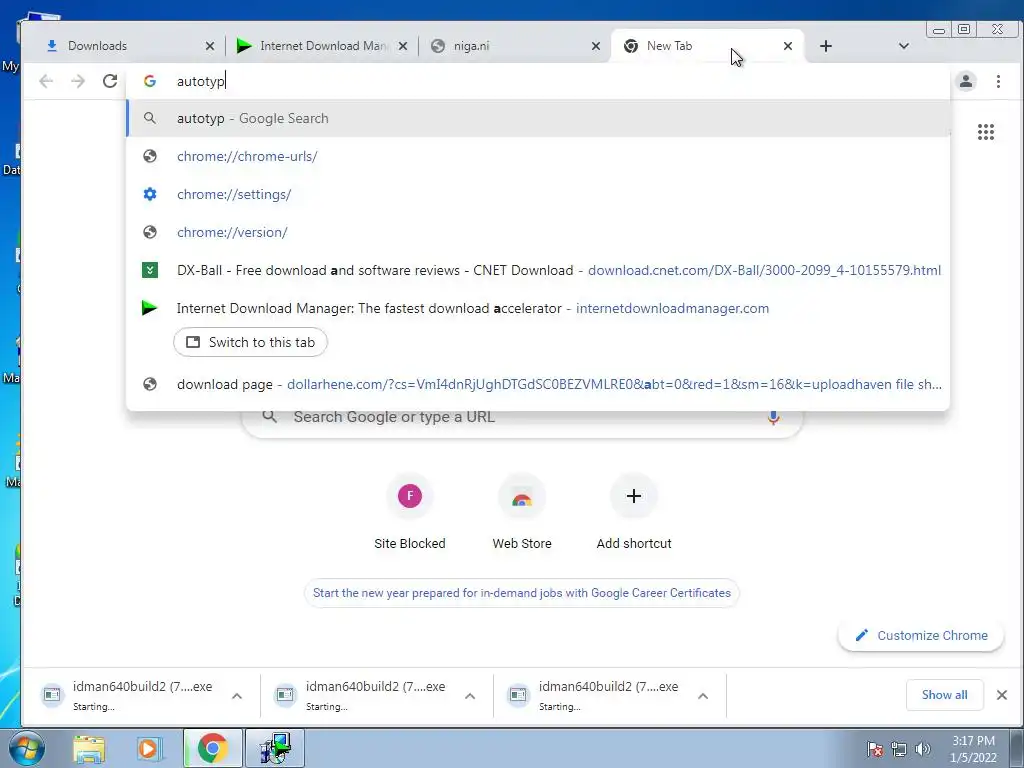Screen dimensions: 1024x768
Task: Click the network tray icon
Action: pos(899,749)
